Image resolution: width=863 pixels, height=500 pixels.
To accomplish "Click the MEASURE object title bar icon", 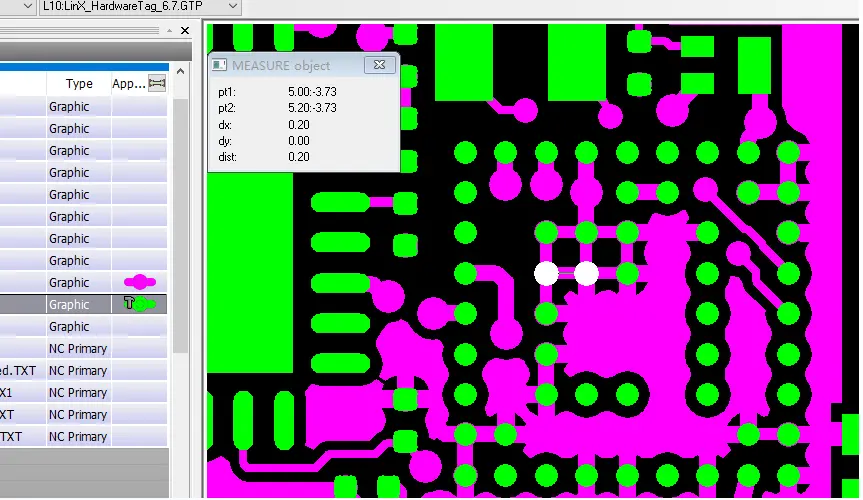I will 220,65.
